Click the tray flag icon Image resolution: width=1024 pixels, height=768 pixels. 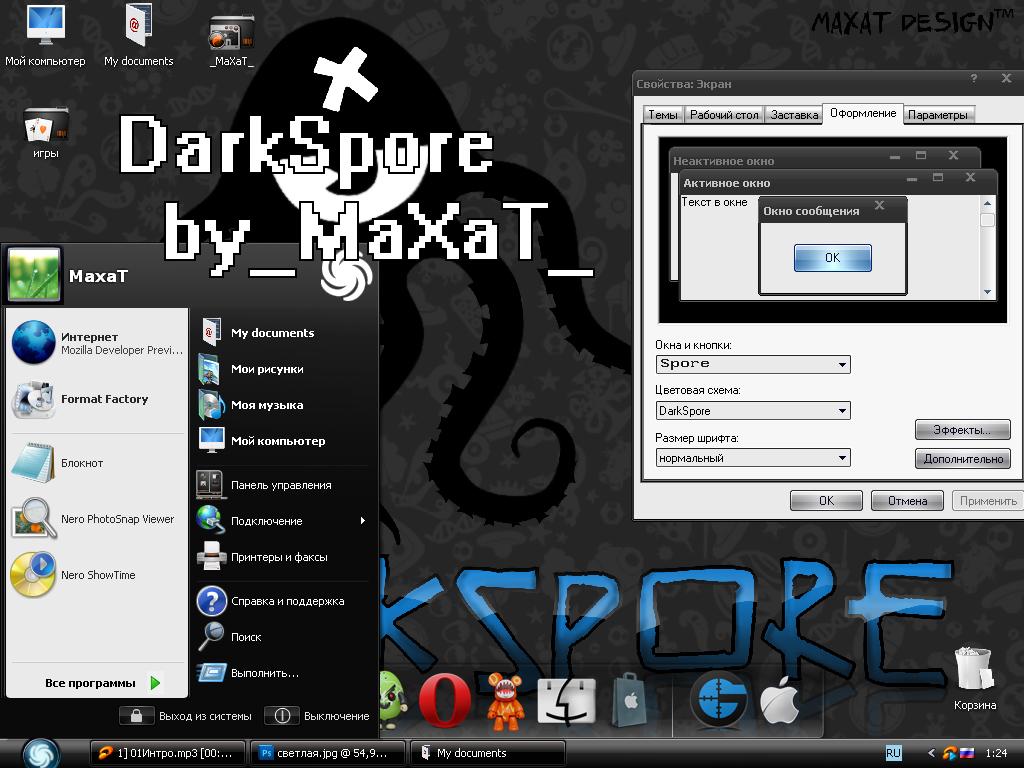pos(967,753)
